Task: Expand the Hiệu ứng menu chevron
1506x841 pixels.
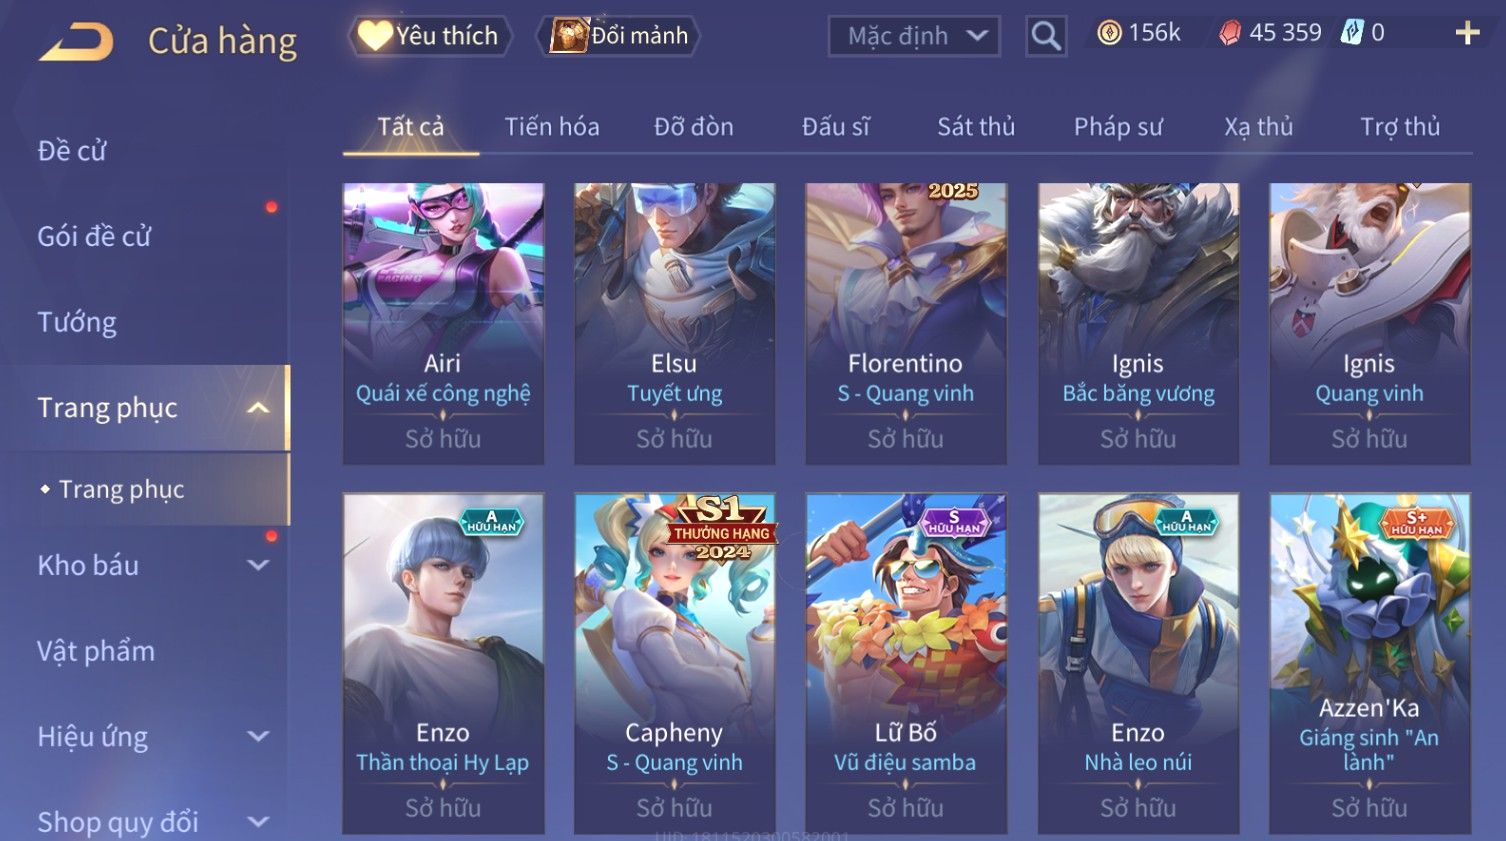Action: tap(258, 736)
